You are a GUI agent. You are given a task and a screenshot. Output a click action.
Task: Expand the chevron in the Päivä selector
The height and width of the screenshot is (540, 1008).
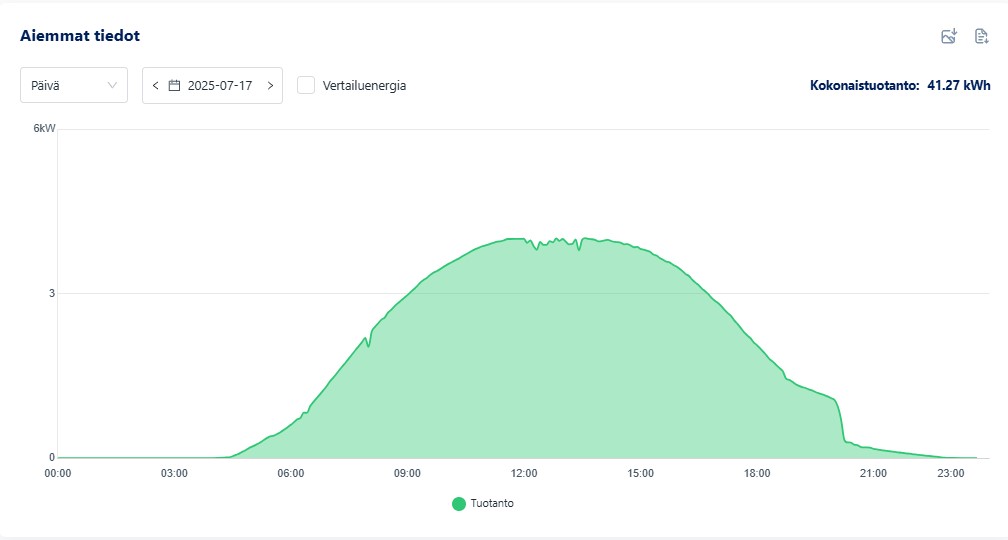click(112, 86)
